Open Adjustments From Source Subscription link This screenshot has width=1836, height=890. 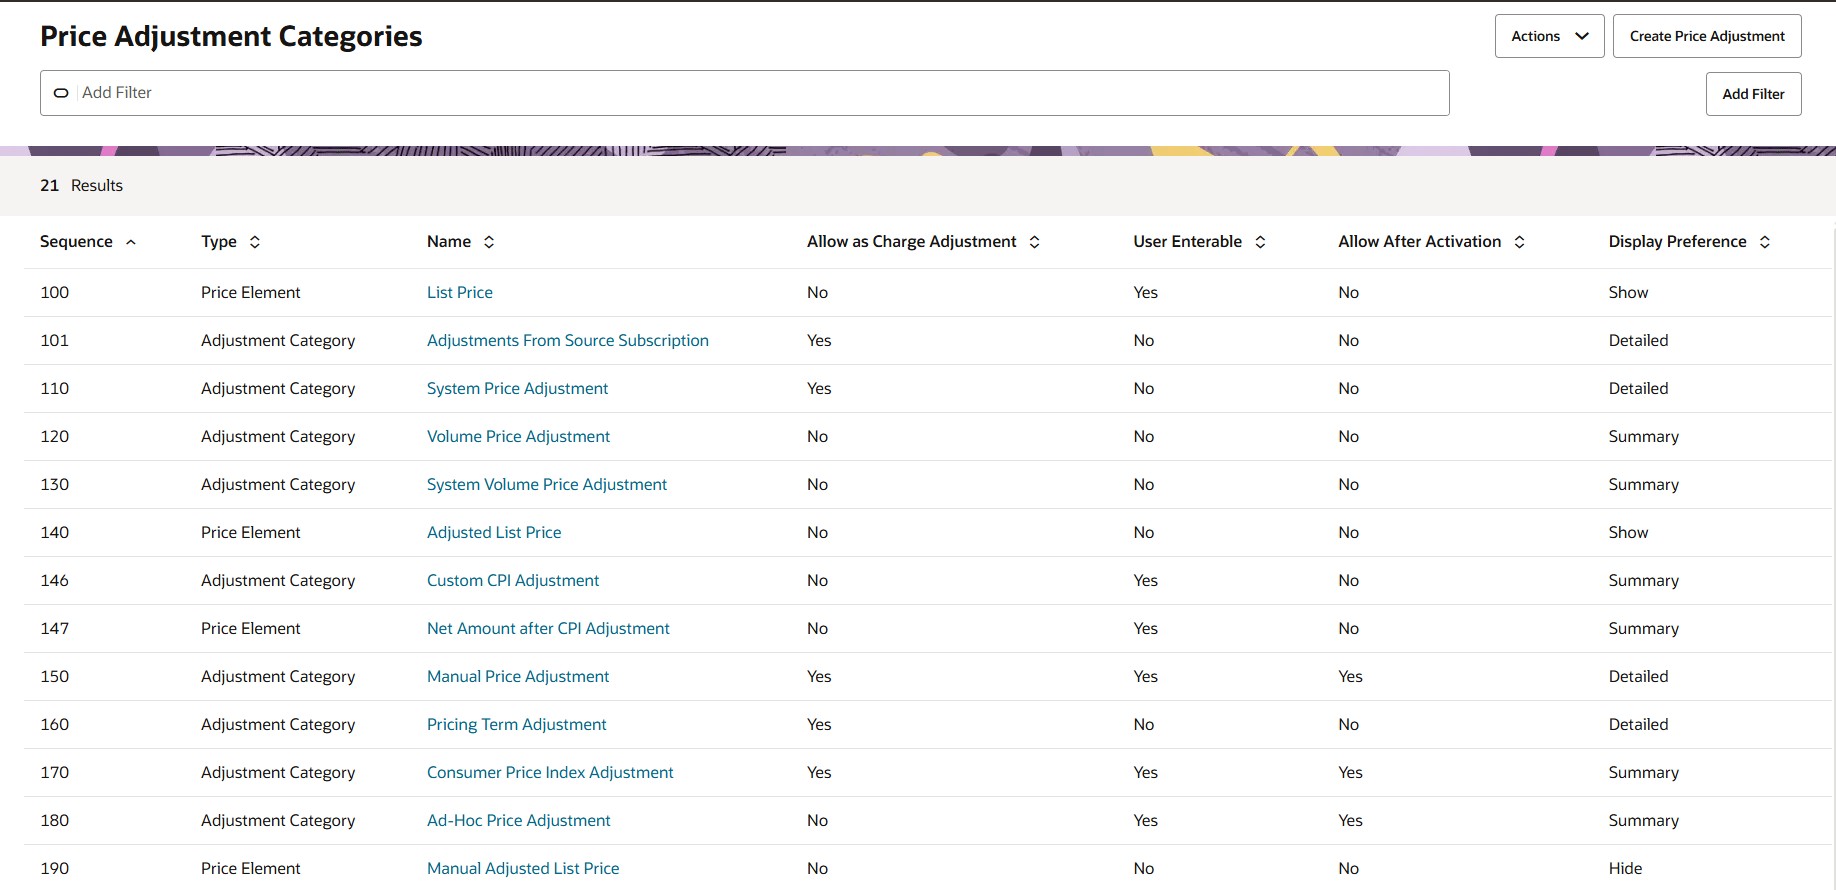coord(568,340)
